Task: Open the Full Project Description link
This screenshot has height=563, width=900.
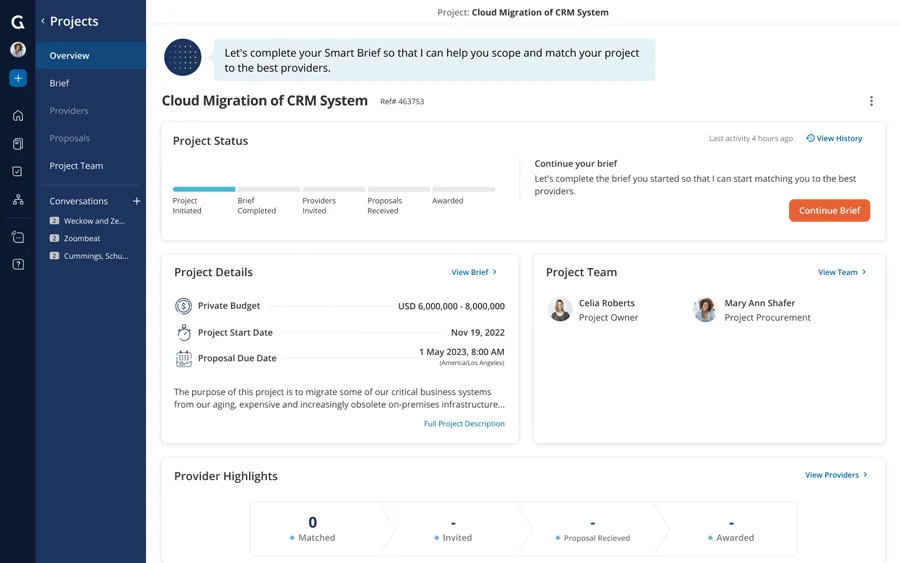Action: point(464,424)
